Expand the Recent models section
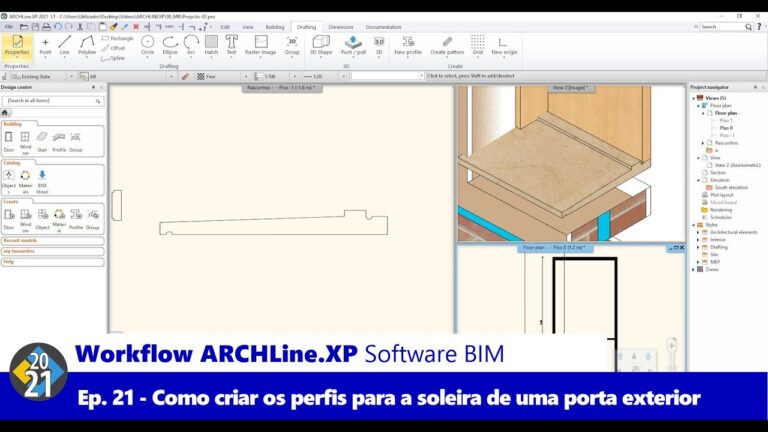768x432 pixels. (x=52, y=240)
